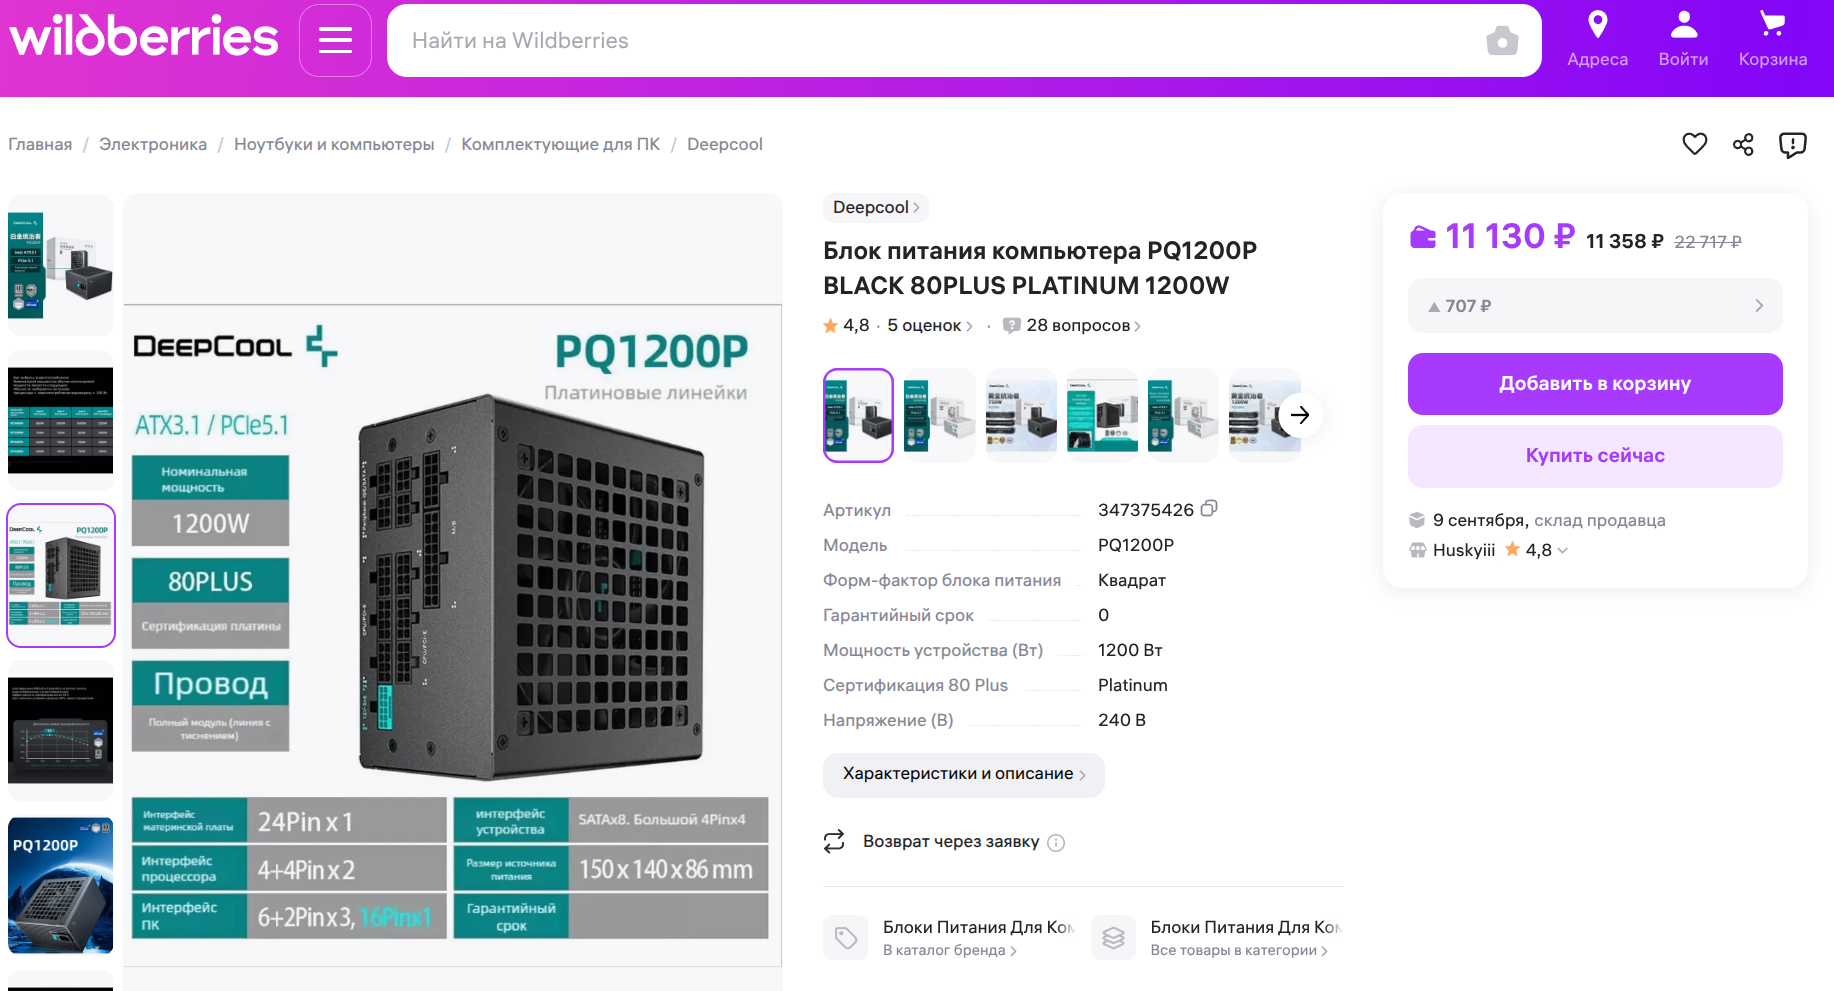1834x991 pixels.
Task: Select first left thumbnail with box image
Action: (x=61, y=265)
